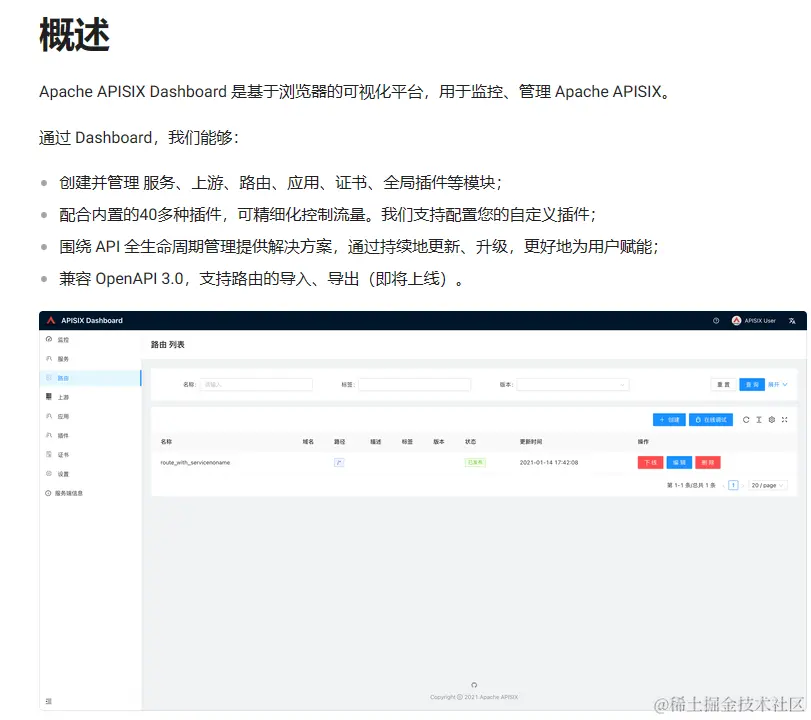The image size is (811, 720).
Task: Click the next page arrow in pagination
Action: [743, 485]
